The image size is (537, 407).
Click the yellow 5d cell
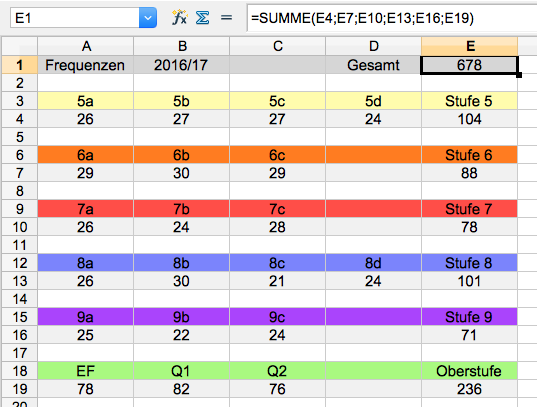coord(373,101)
